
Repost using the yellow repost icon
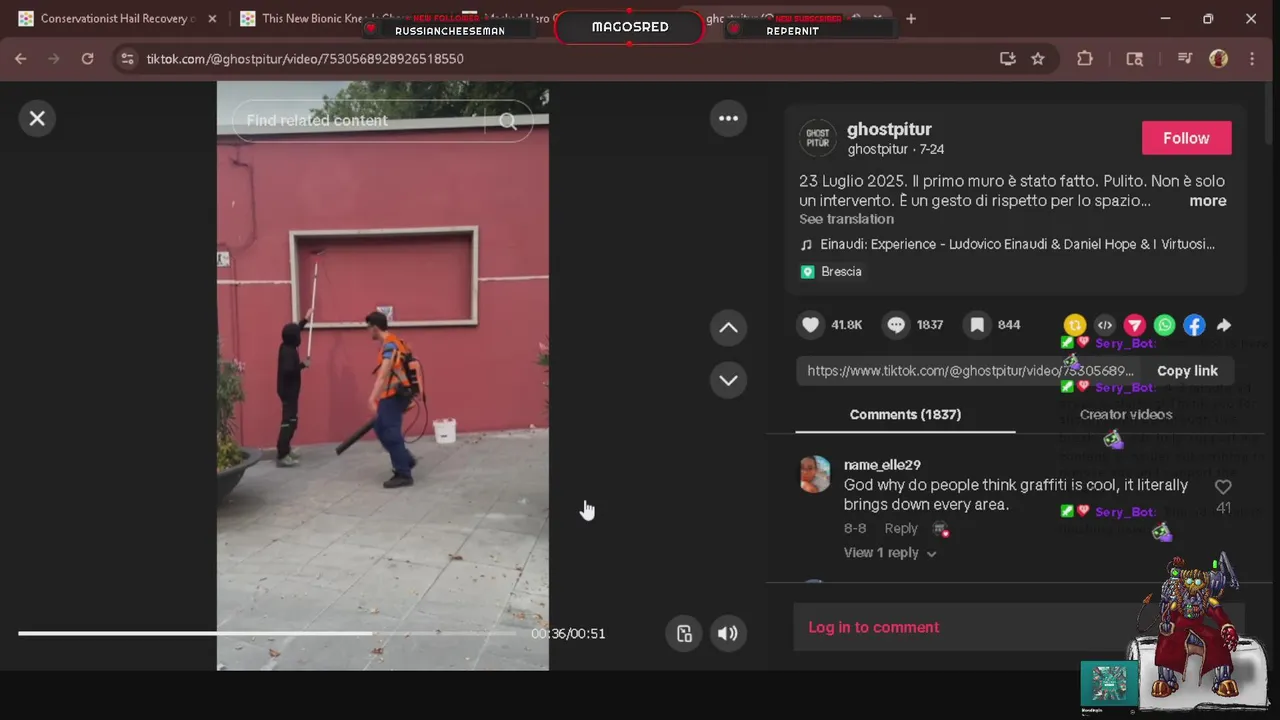[x=1075, y=325]
